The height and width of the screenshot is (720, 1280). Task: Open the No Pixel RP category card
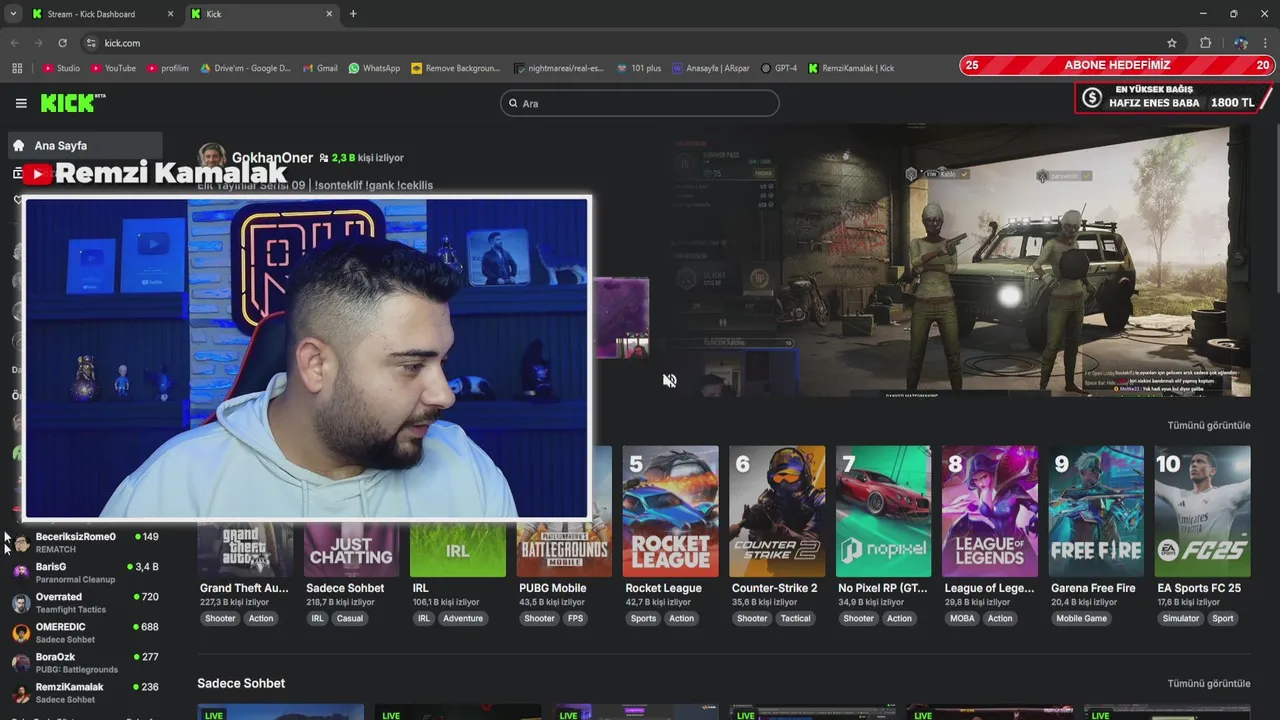coord(883,511)
